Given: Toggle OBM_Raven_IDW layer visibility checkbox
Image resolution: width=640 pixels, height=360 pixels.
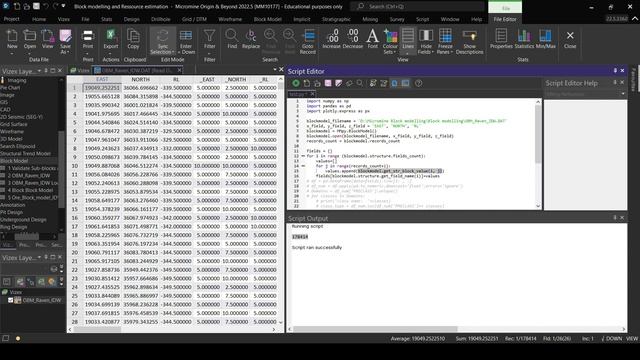Looking at the screenshot, I should click(x=11, y=300).
